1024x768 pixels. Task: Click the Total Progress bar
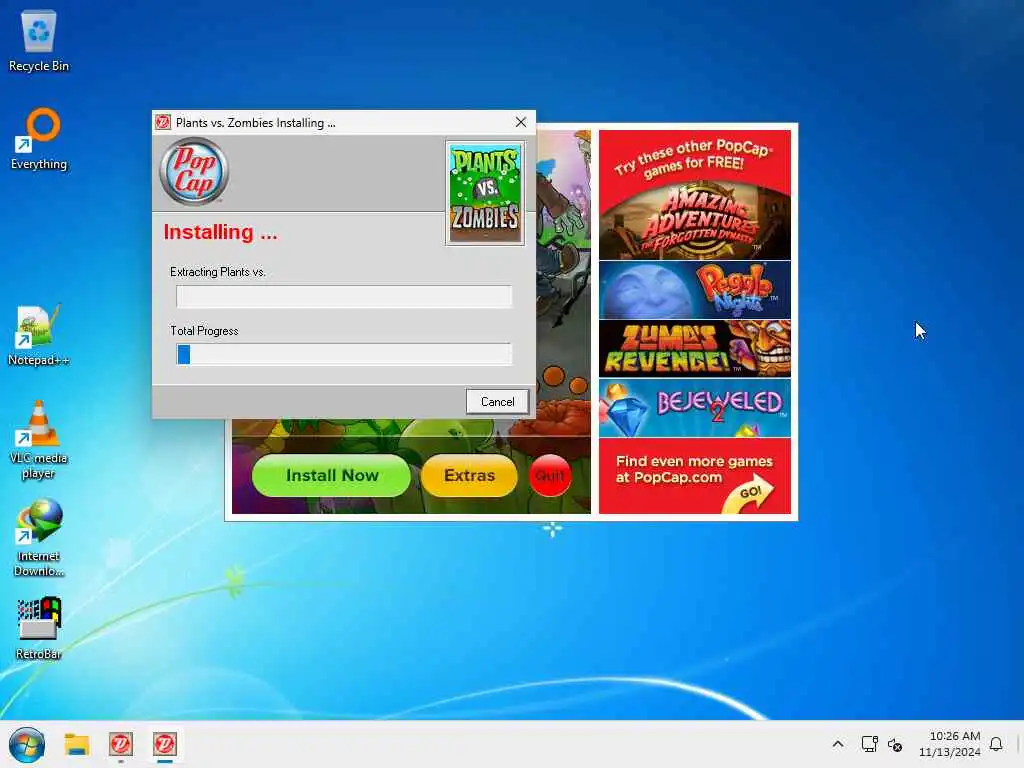(344, 354)
